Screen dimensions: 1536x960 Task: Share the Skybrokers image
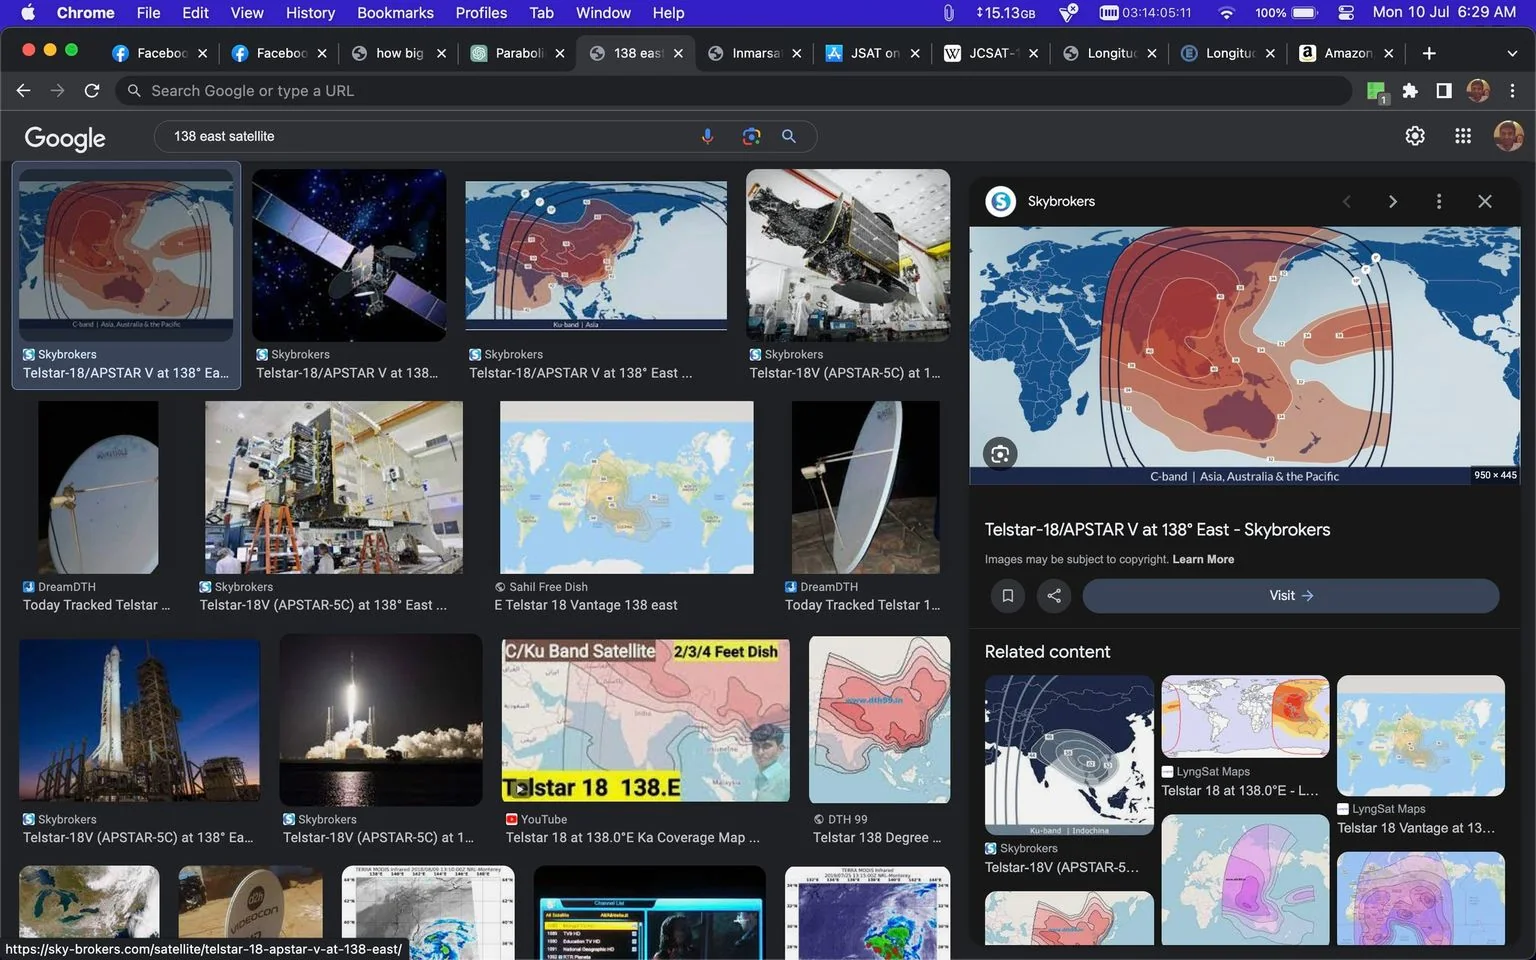[x=1054, y=596]
